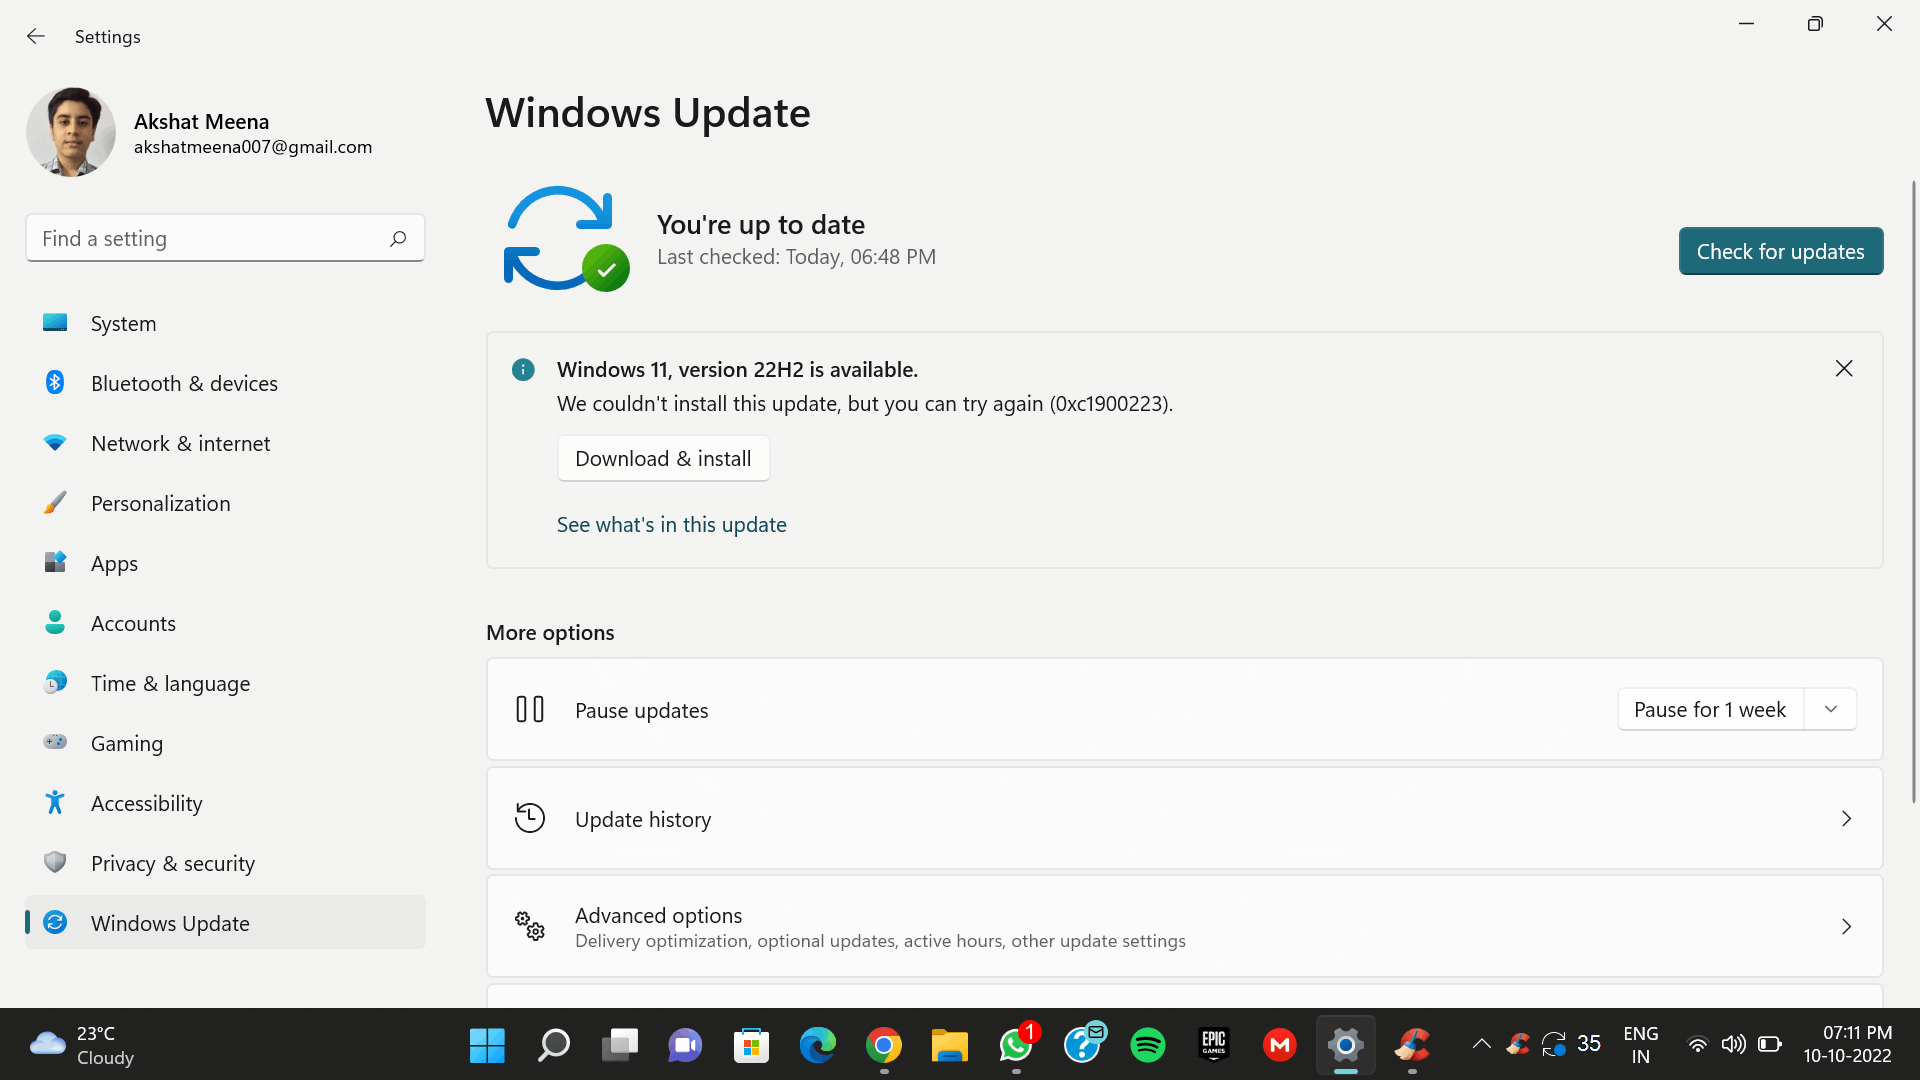The width and height of the screenshot is (1920, 1080).
Task: Click the Check for updates button
Action: pyautogui.click(x=1781, y=251)
